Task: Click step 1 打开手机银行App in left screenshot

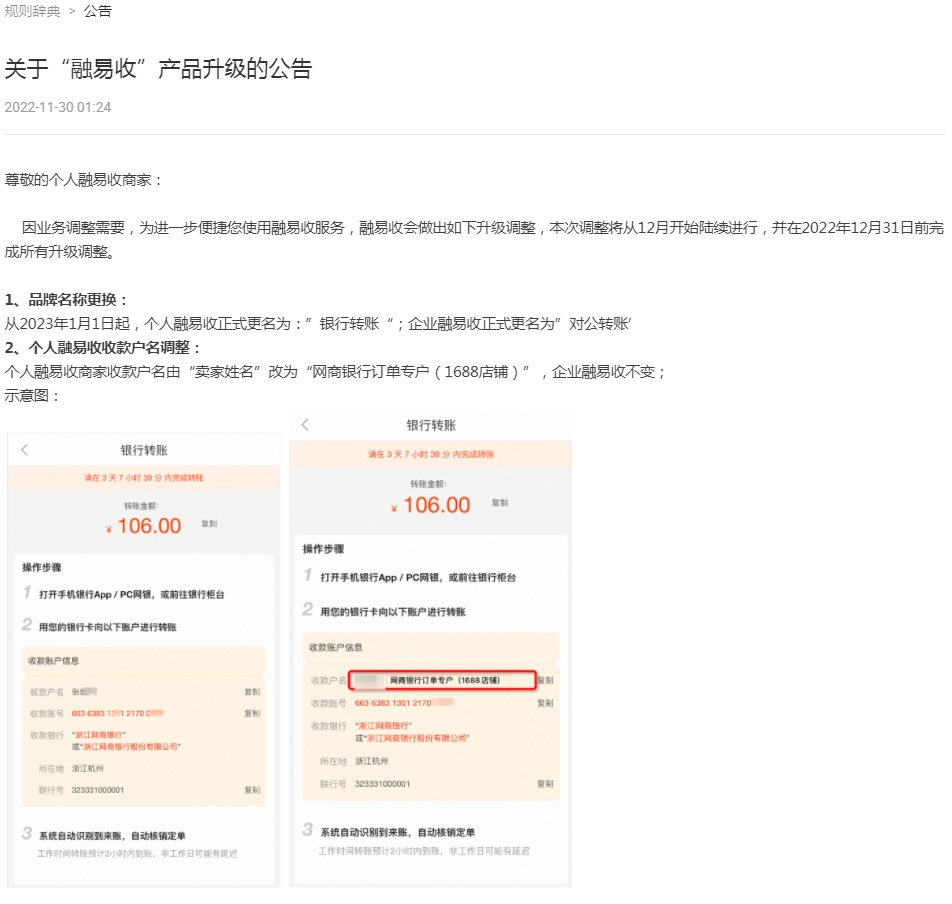Action: coord(132,594)
